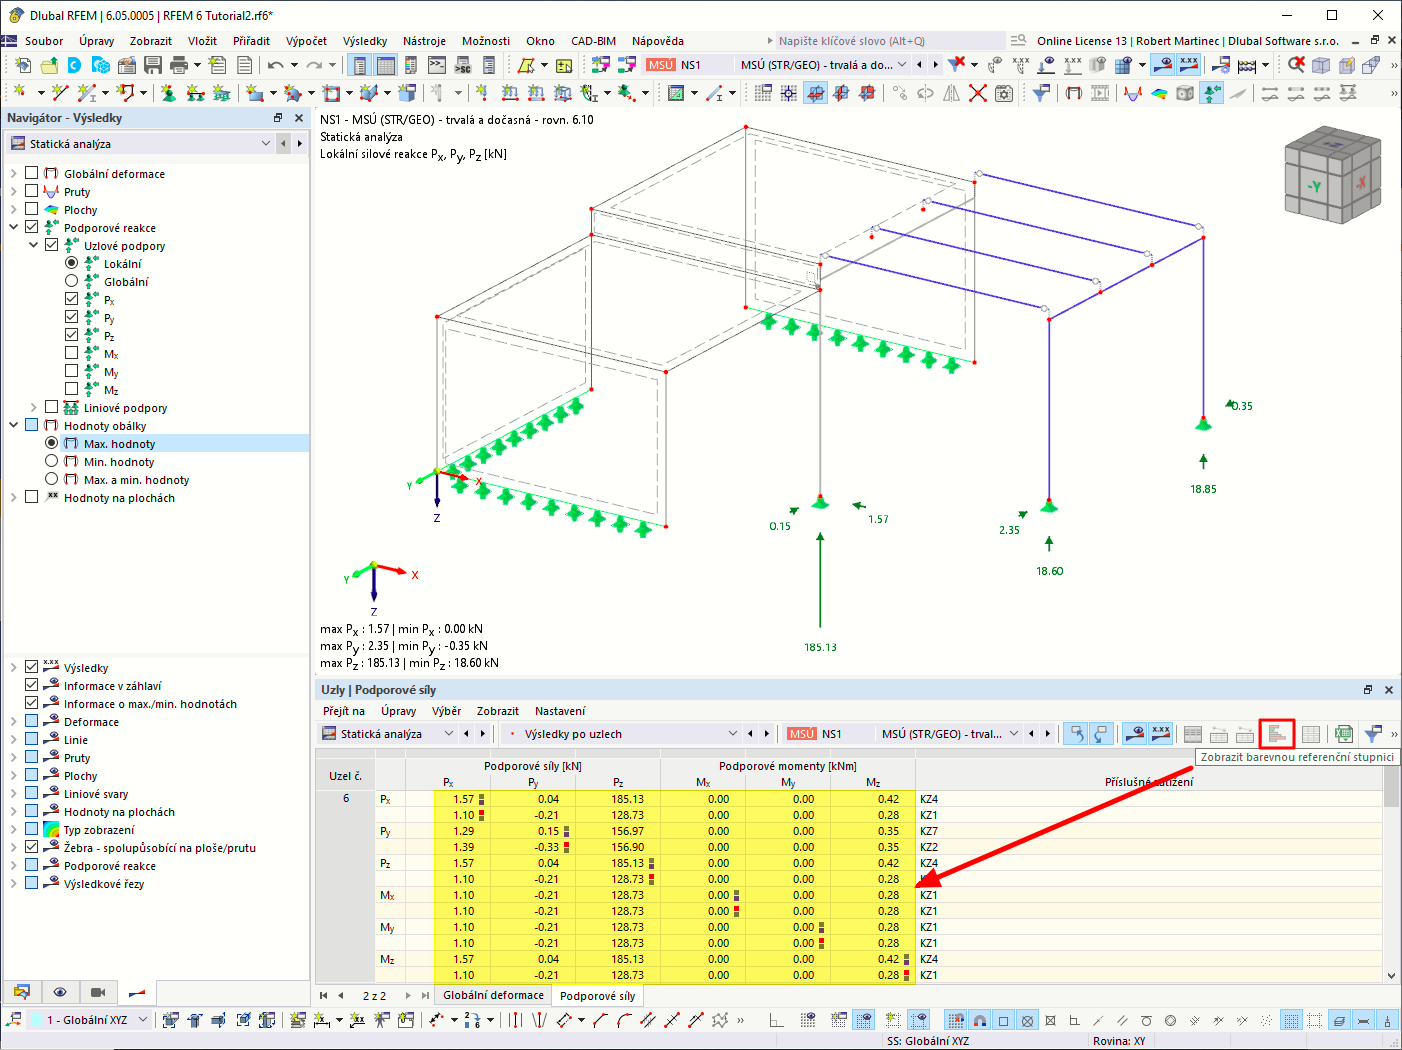Click the colored surface results icon
Image resolution: width=1402 pixels, height=1050 pixels.
click(1159, 93)
